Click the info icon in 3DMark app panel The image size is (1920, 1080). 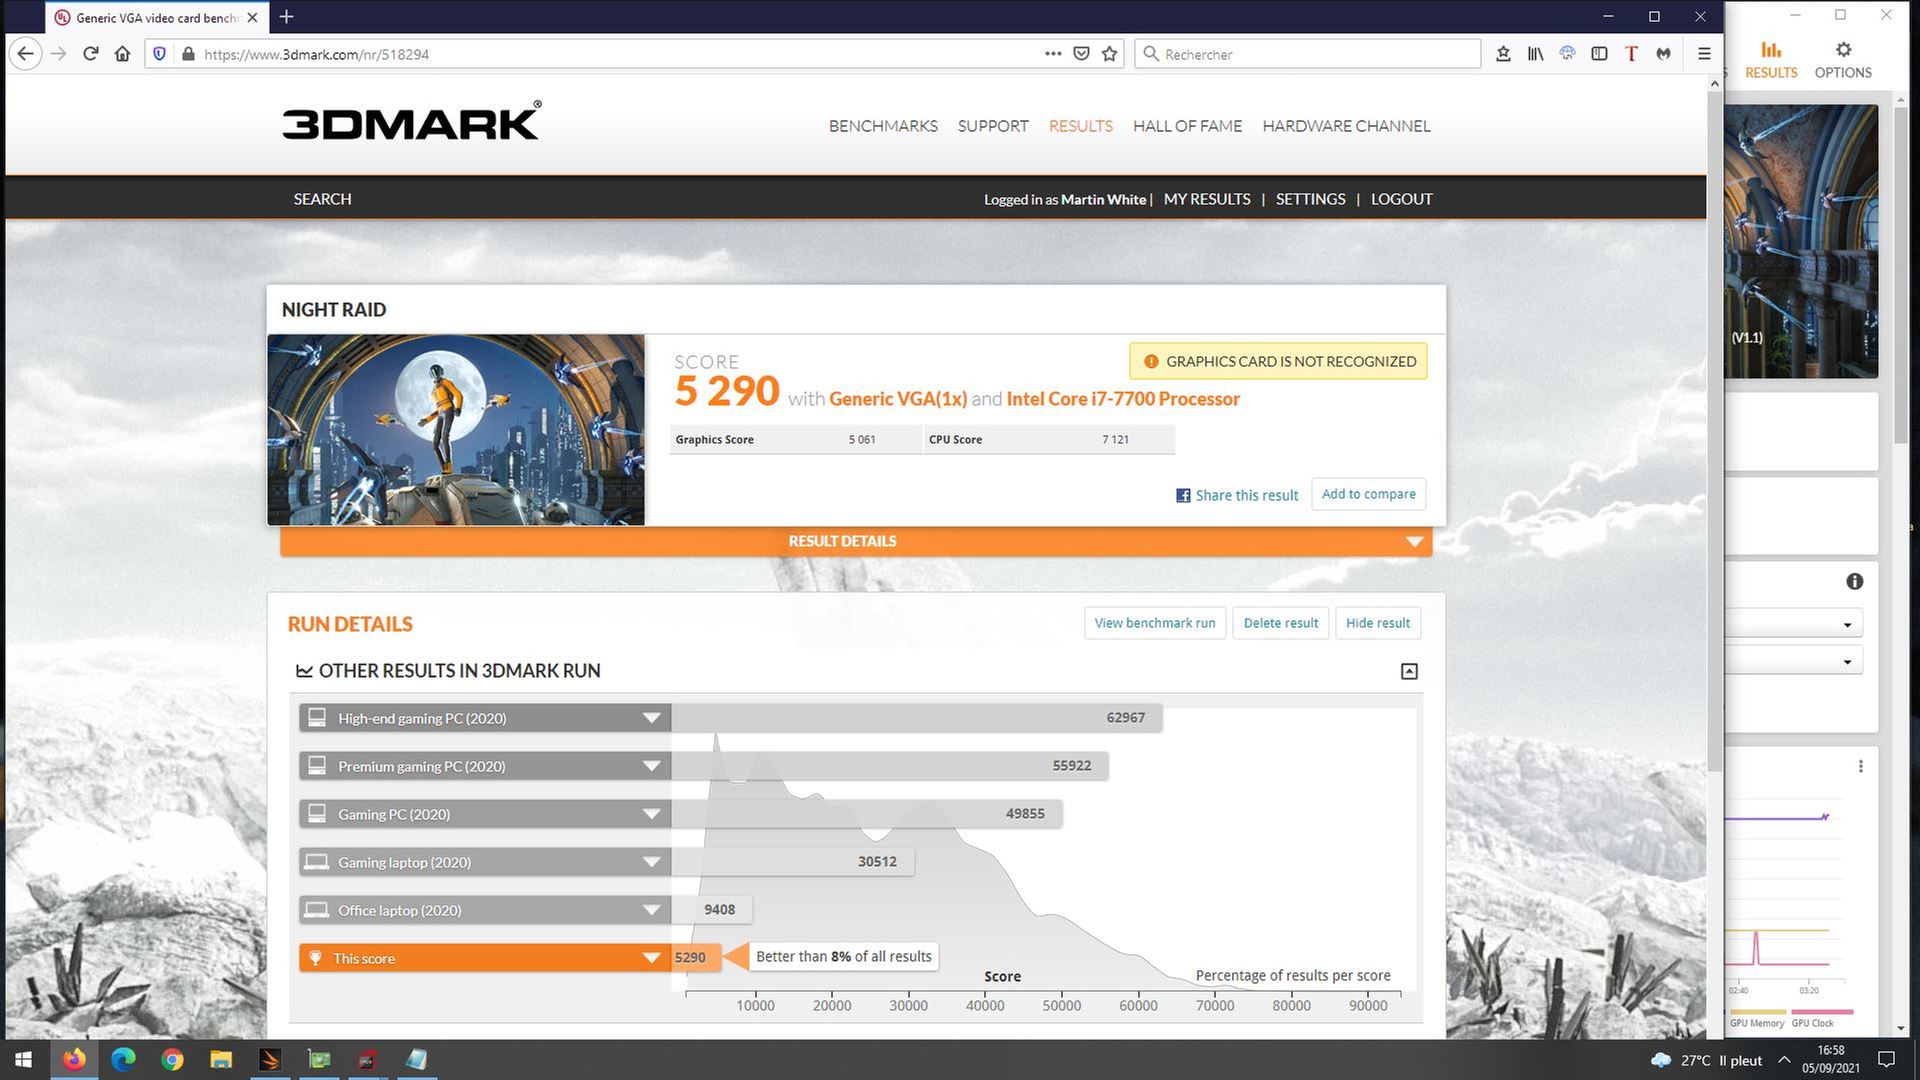point(1855,581)
